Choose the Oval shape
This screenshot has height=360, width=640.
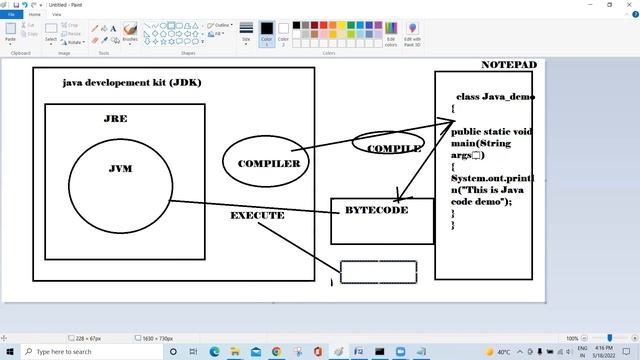pos(163,26)
